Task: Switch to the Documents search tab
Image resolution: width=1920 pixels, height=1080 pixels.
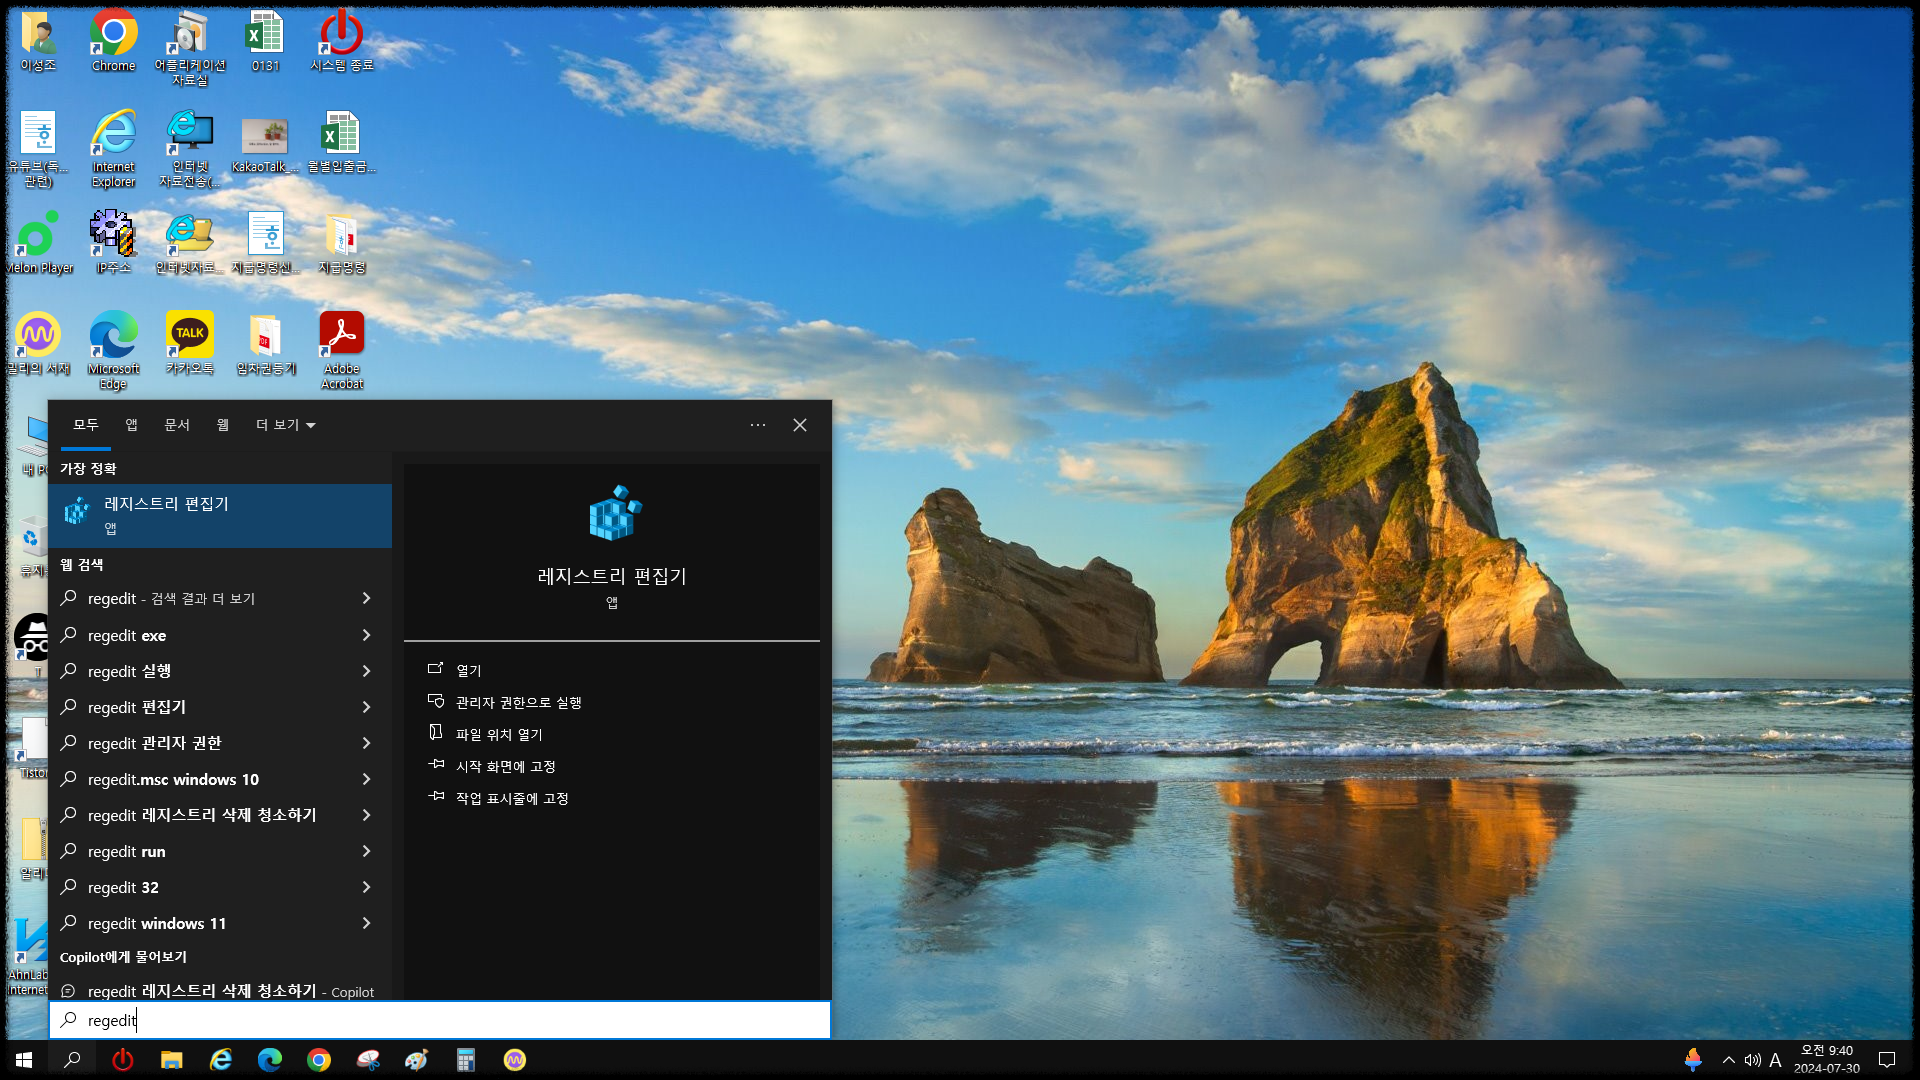Action: pyautogui.click(x=176, y=425)
